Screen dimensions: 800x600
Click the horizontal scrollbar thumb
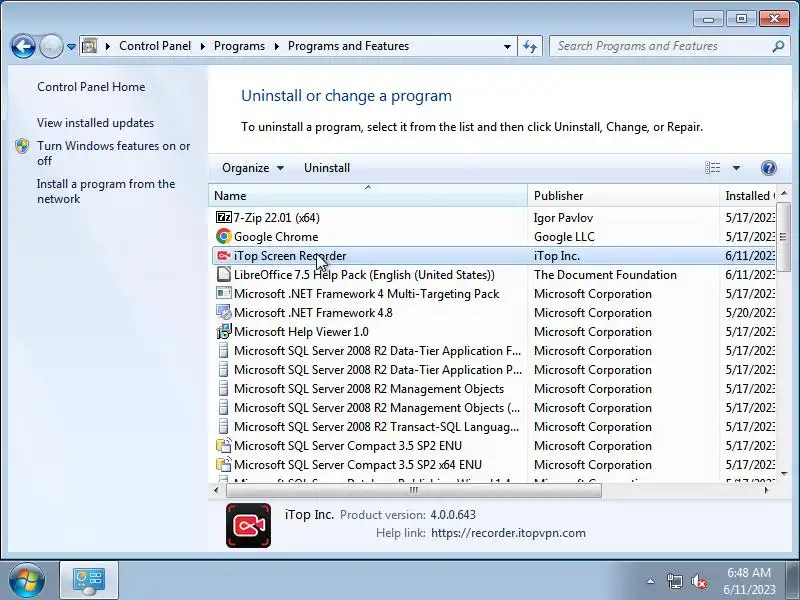(x=414, y=490)
